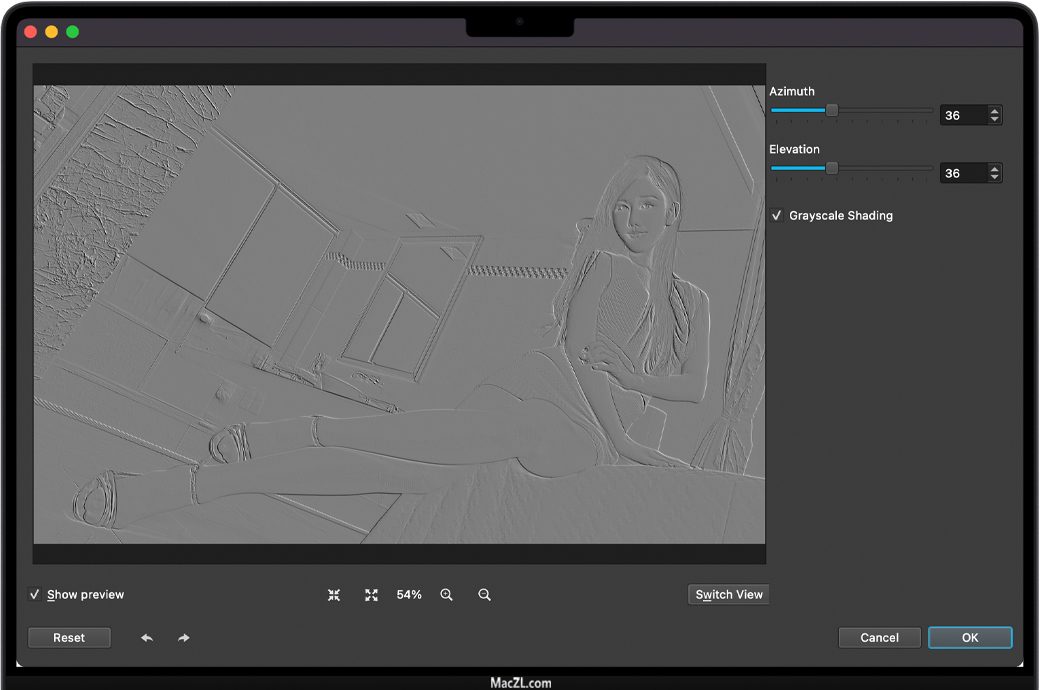The height and width of the screenshot is (690, 1040).
Task: Click the Elevation value input field
Action: tap(962, 174)
